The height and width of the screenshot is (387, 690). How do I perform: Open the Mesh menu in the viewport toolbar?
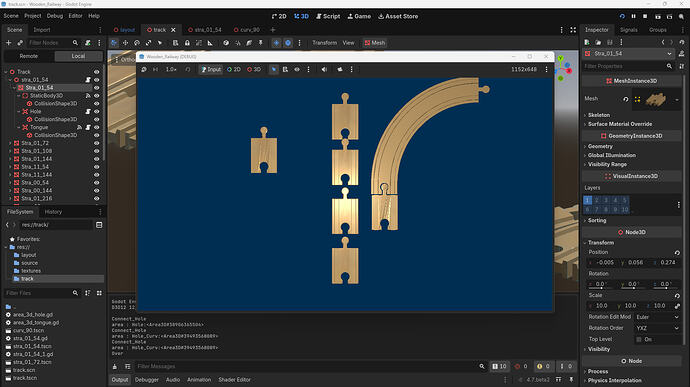(x=374, y=43)
